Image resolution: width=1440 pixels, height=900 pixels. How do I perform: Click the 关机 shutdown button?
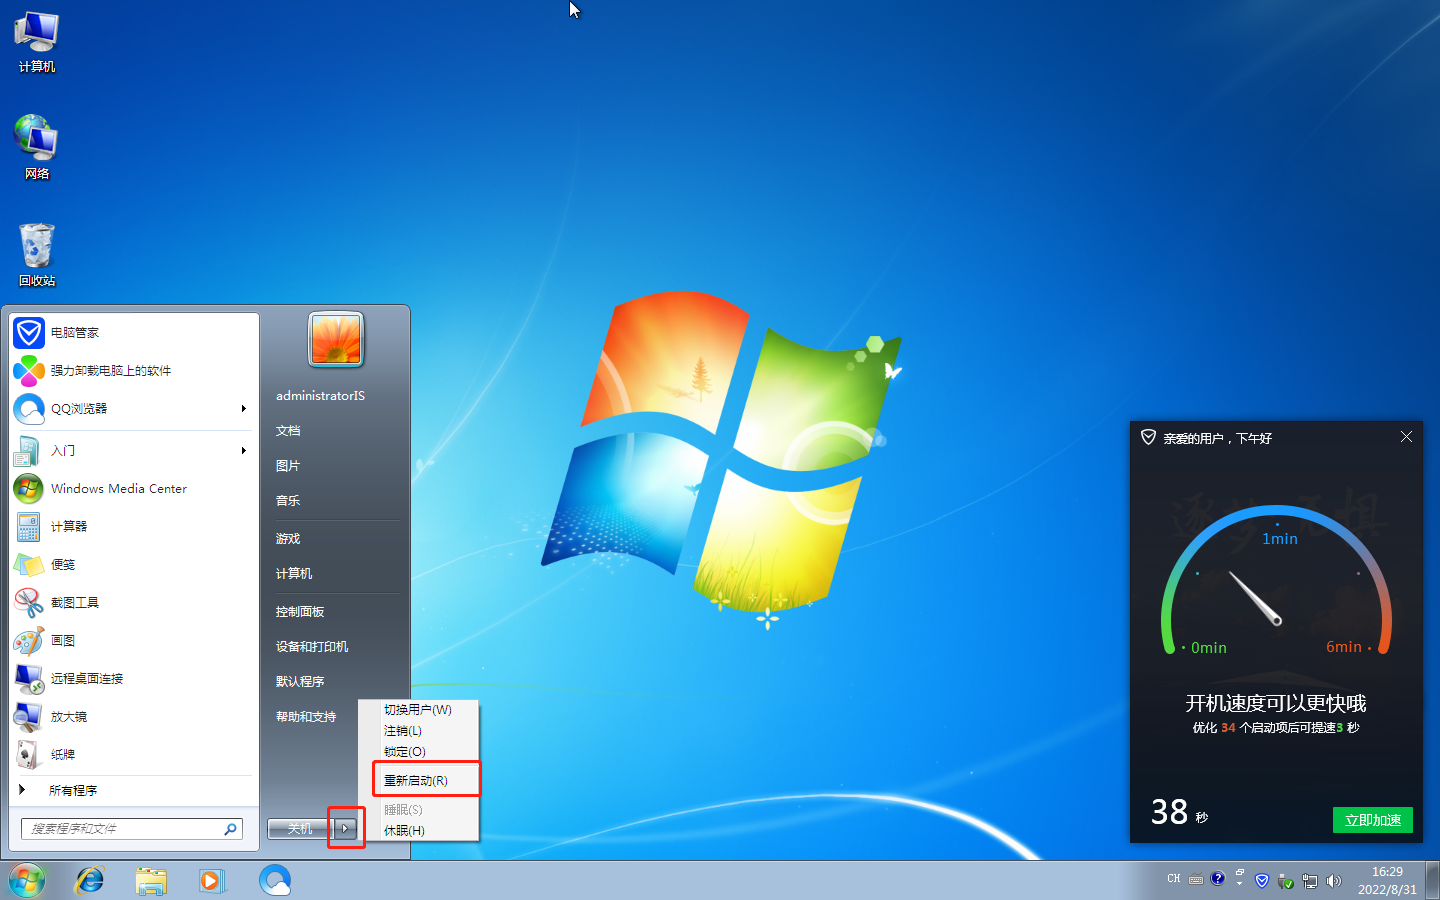(300, 829)
